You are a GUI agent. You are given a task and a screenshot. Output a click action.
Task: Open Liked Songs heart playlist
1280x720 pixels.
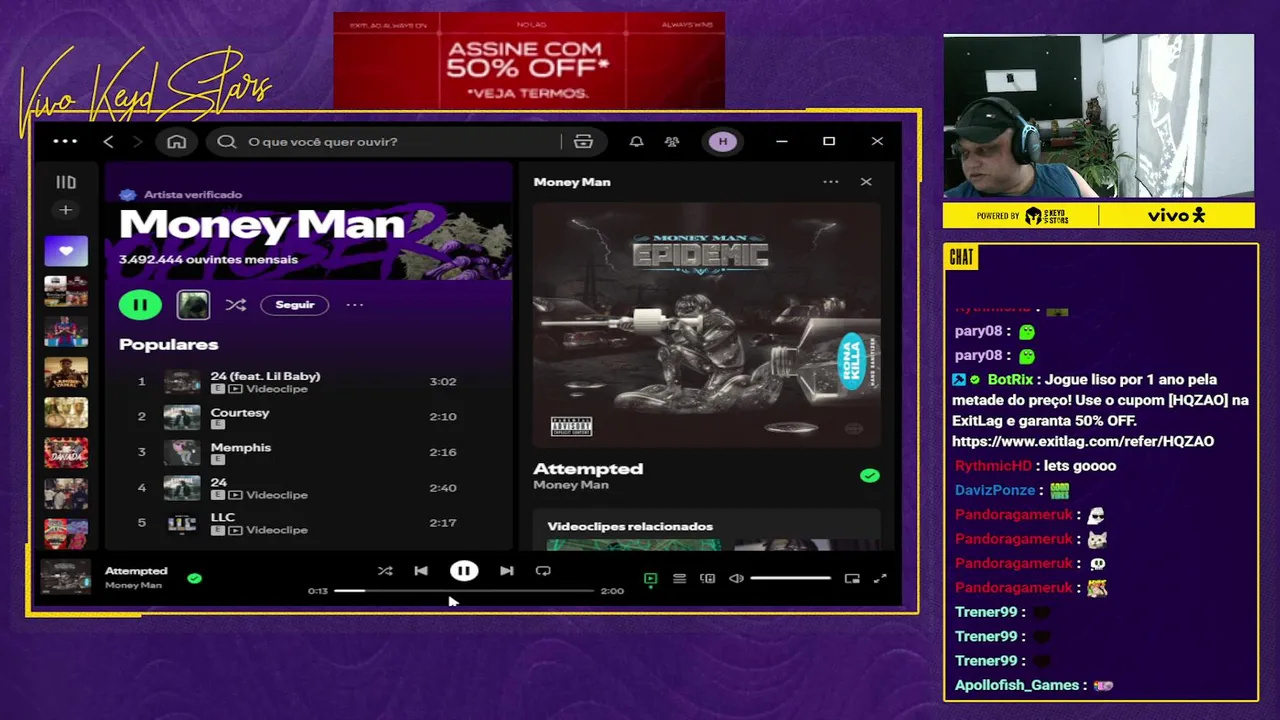click(x=65, y=251)
